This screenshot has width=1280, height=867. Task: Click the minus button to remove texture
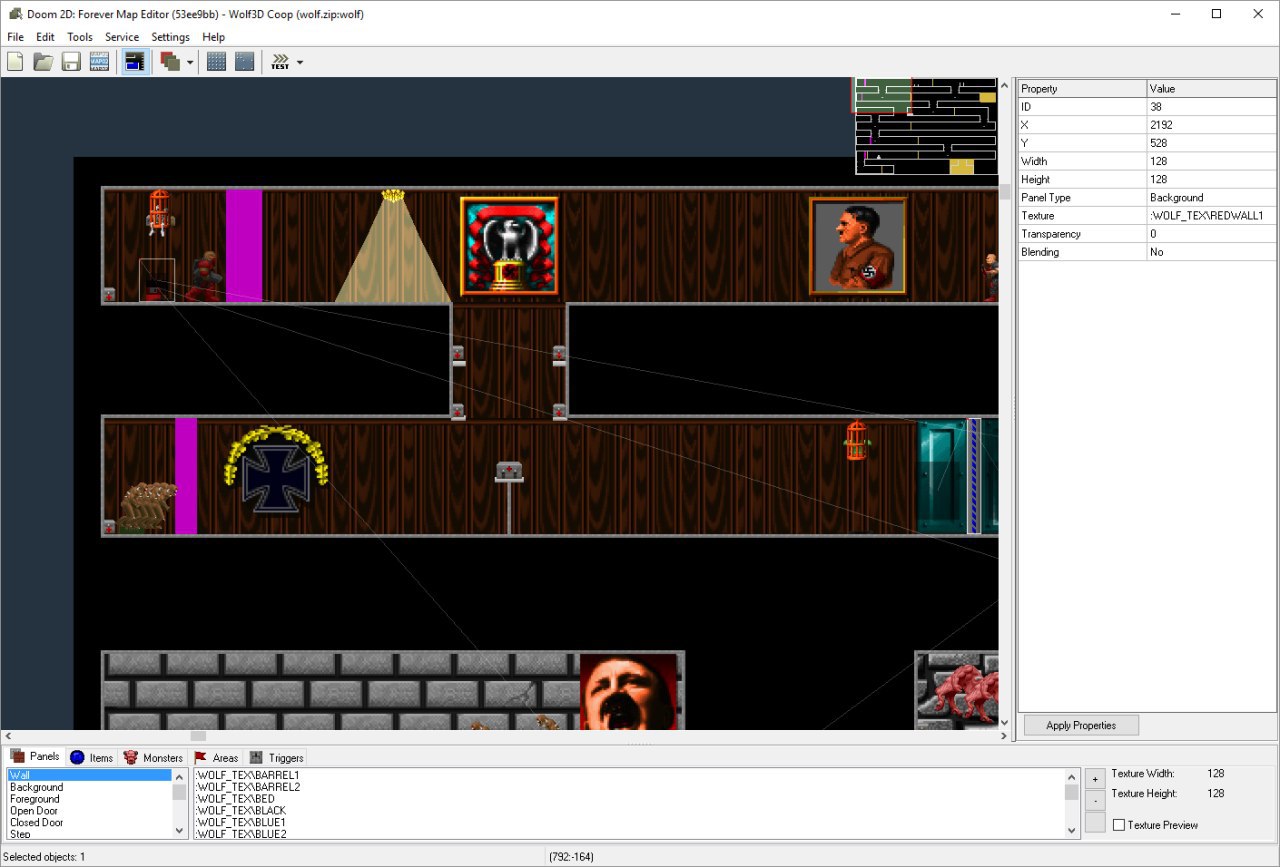(1095, 800)
